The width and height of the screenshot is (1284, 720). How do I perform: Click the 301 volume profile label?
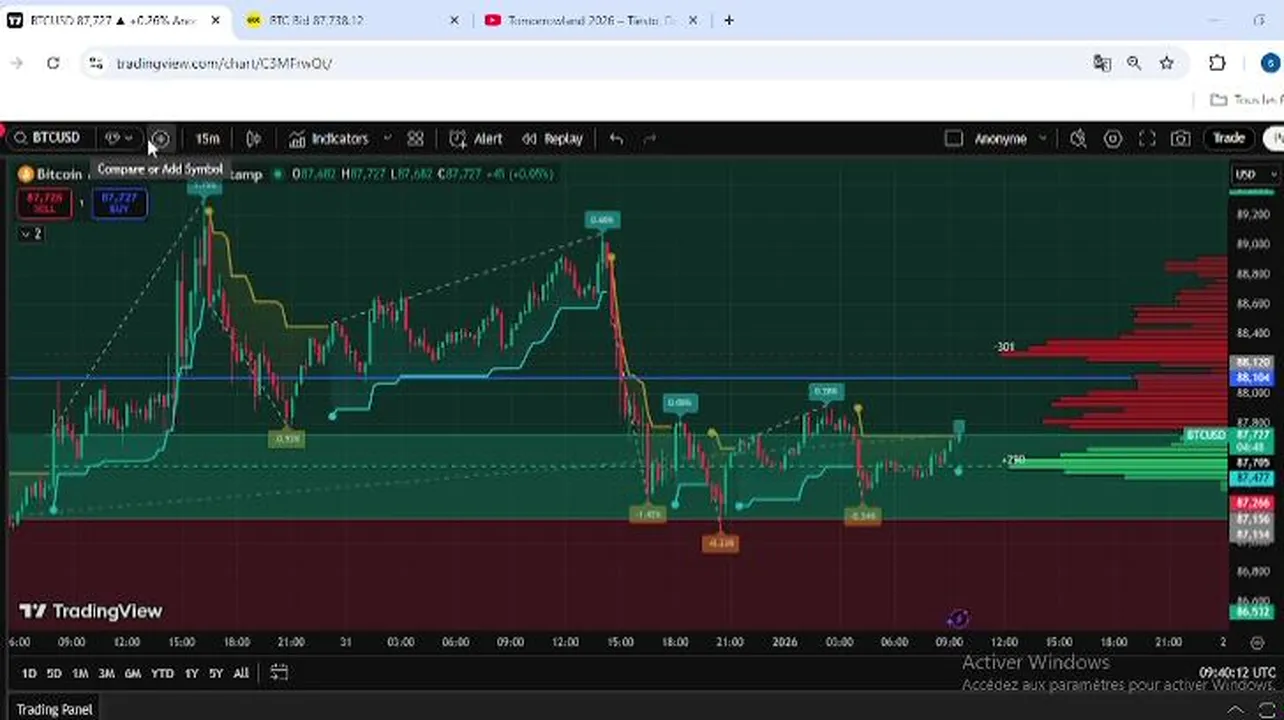[1005, 347]
